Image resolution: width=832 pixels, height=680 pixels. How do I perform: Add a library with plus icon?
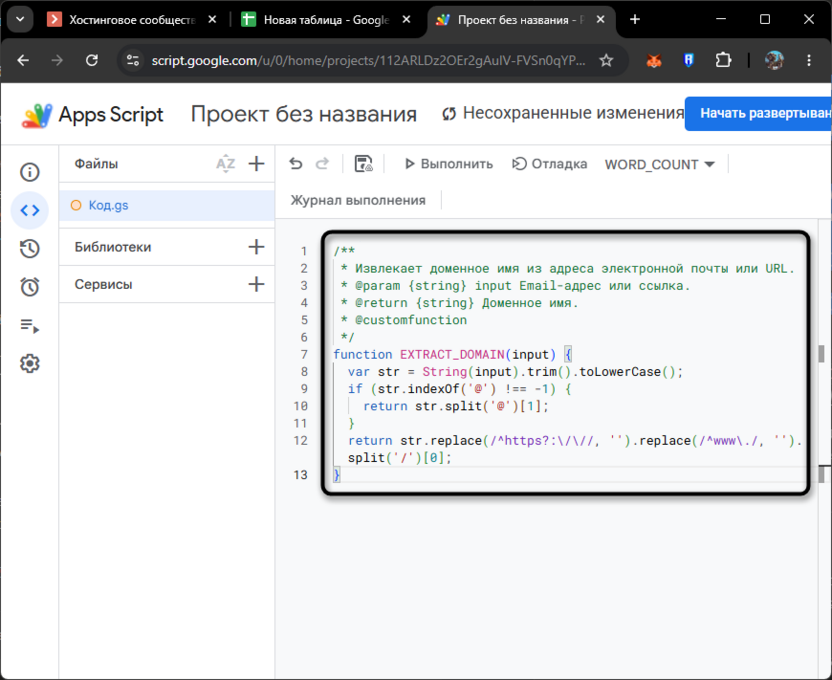(x=256, y=247)
